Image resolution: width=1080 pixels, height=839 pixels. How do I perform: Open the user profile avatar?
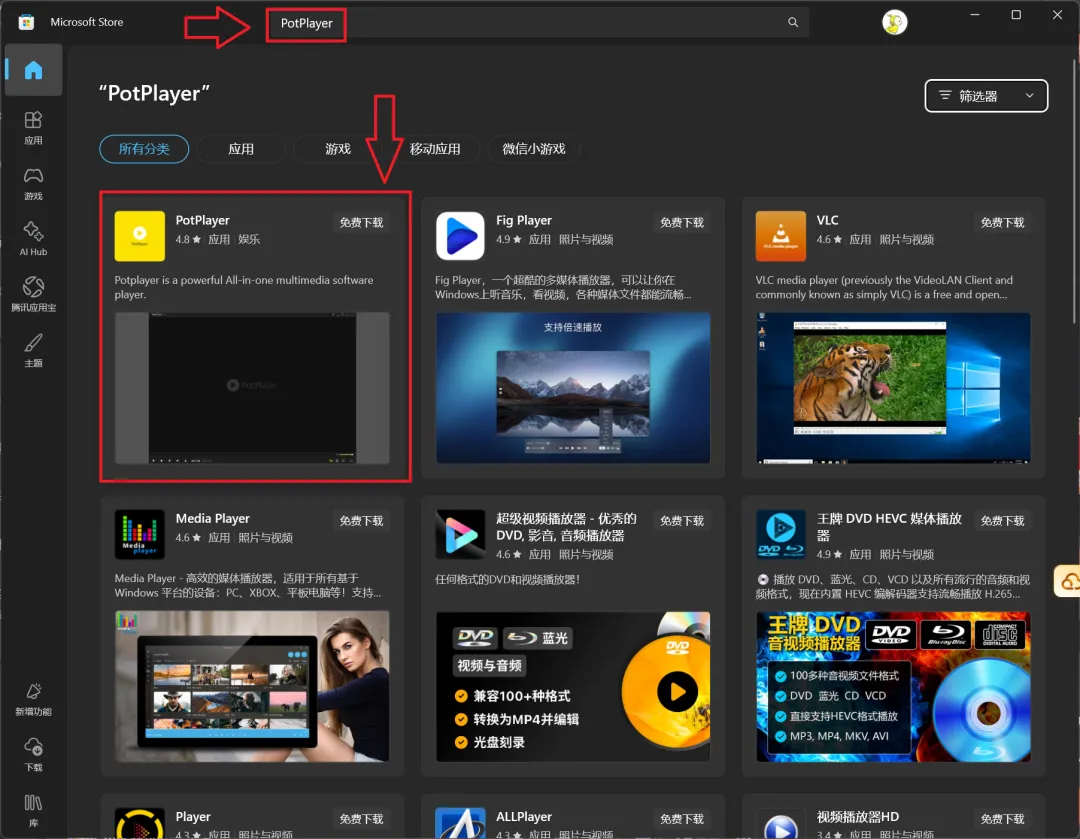pos(894,23)
